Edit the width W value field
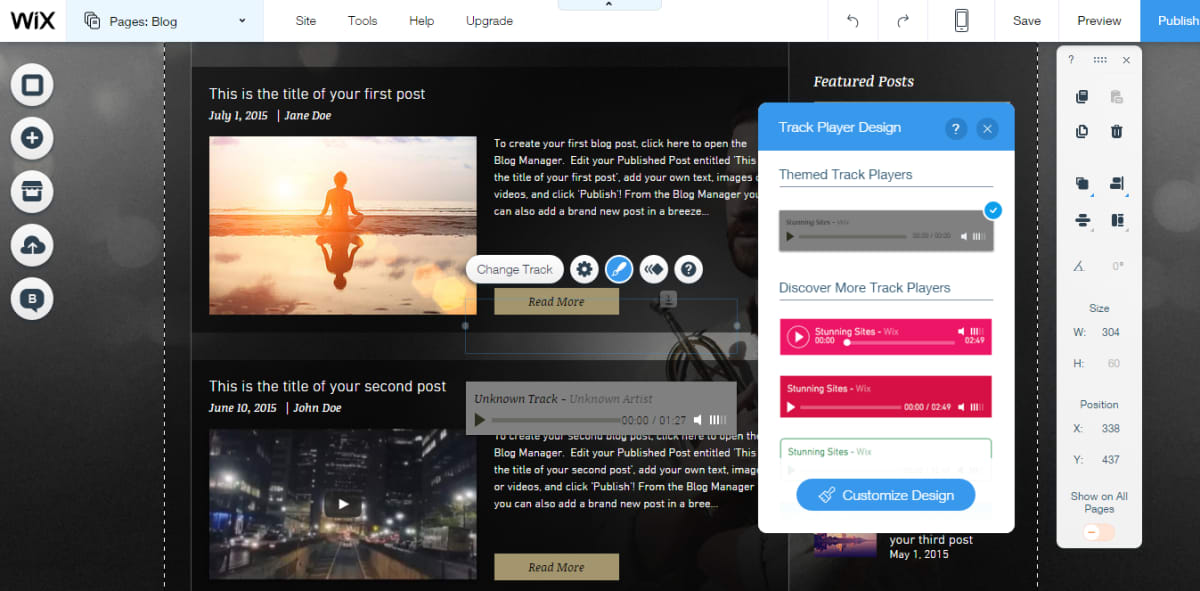Viewport: 1200px width, 591px height. pos(1111,332)
